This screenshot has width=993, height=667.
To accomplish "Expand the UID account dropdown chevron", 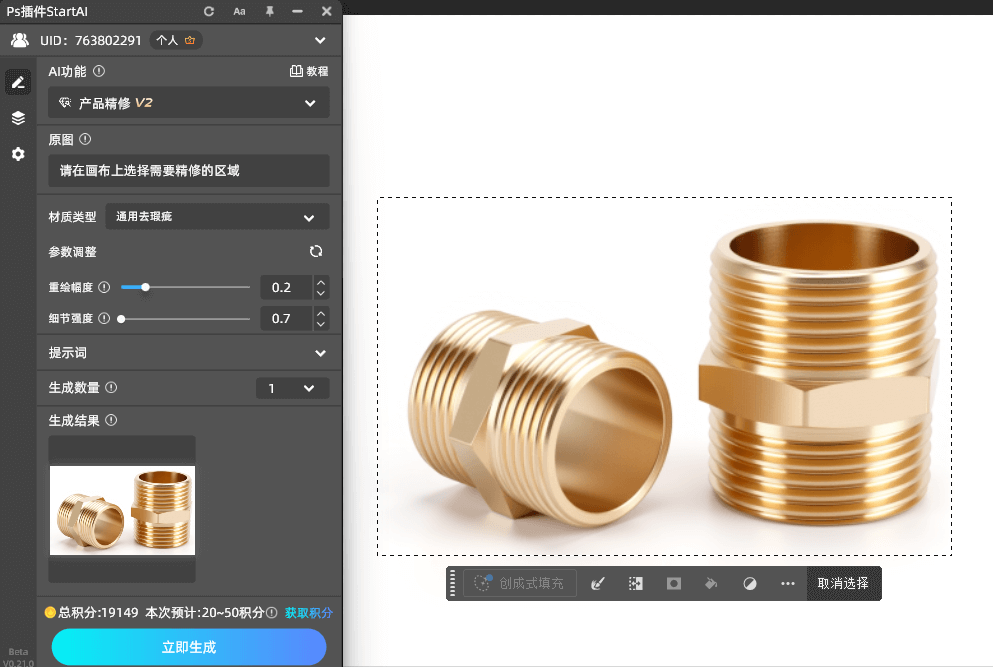I will pos(320,41).
